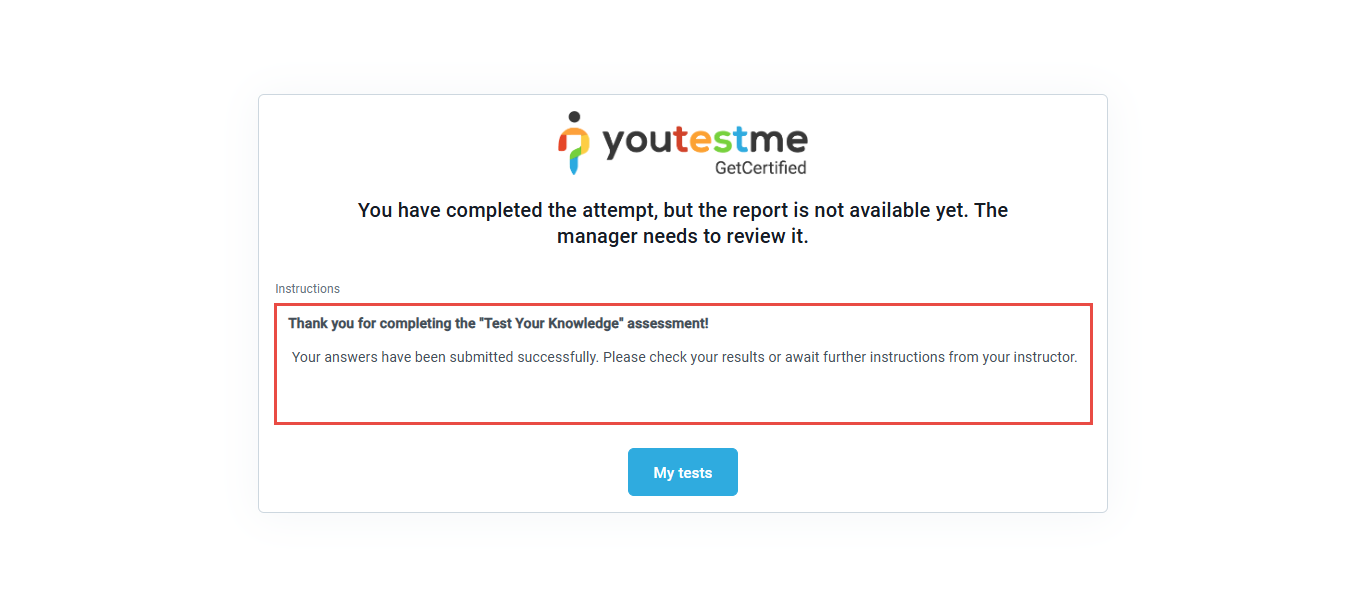This screenshot has width=1366, height=607.
Task: Click the "you" part of wordmark
Action: coord(638,145)
